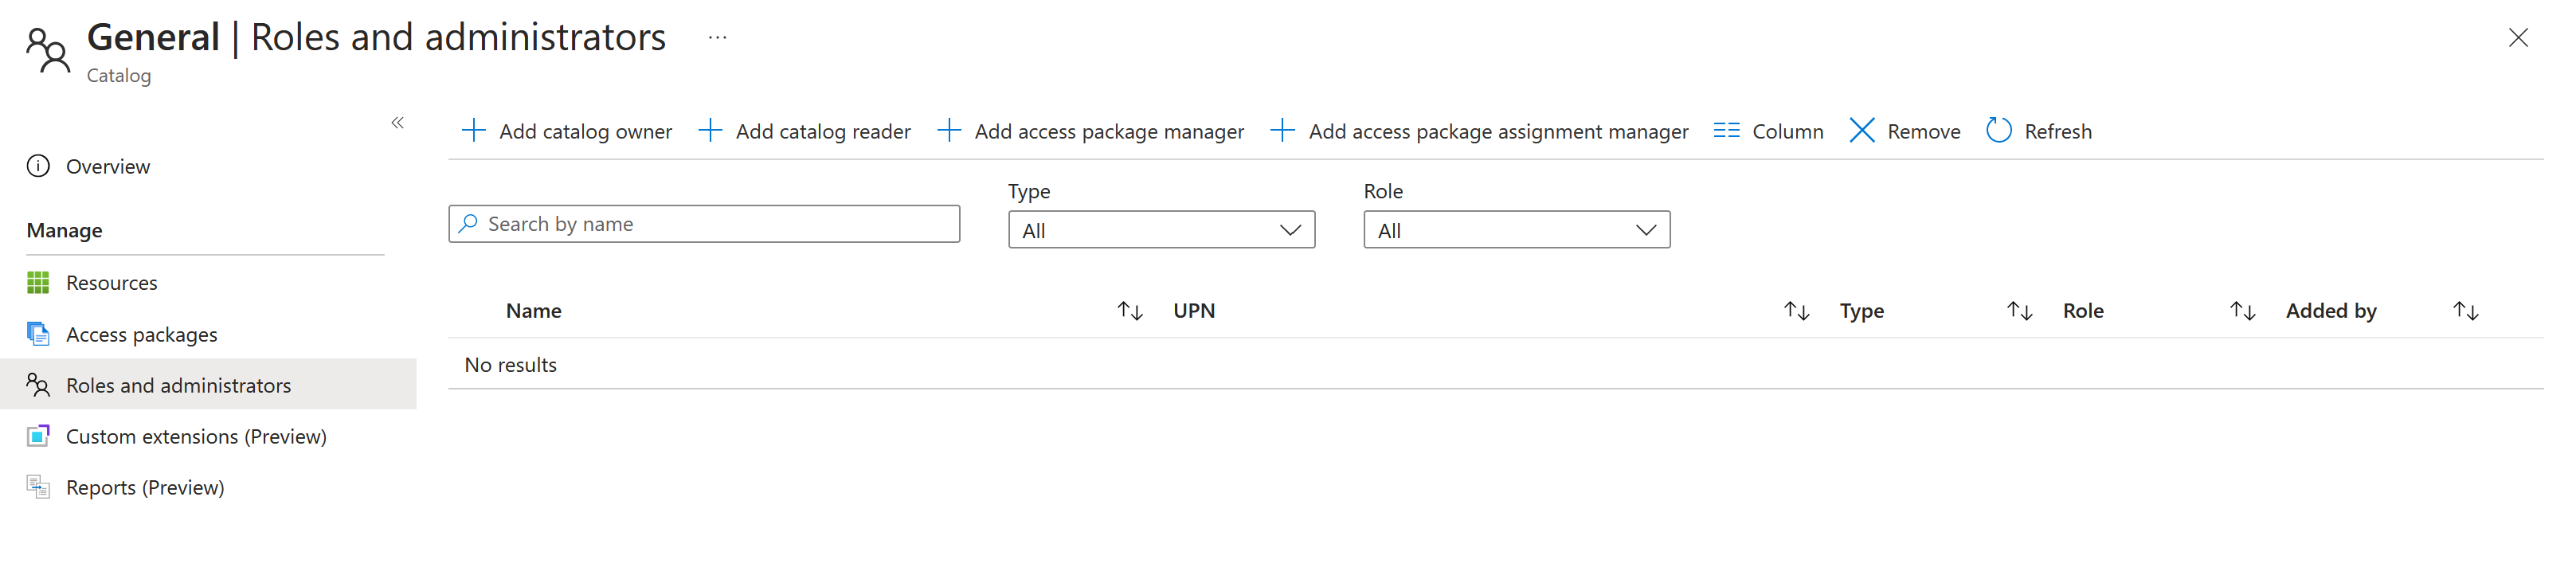Go to Access packages page

coord(141,334)
